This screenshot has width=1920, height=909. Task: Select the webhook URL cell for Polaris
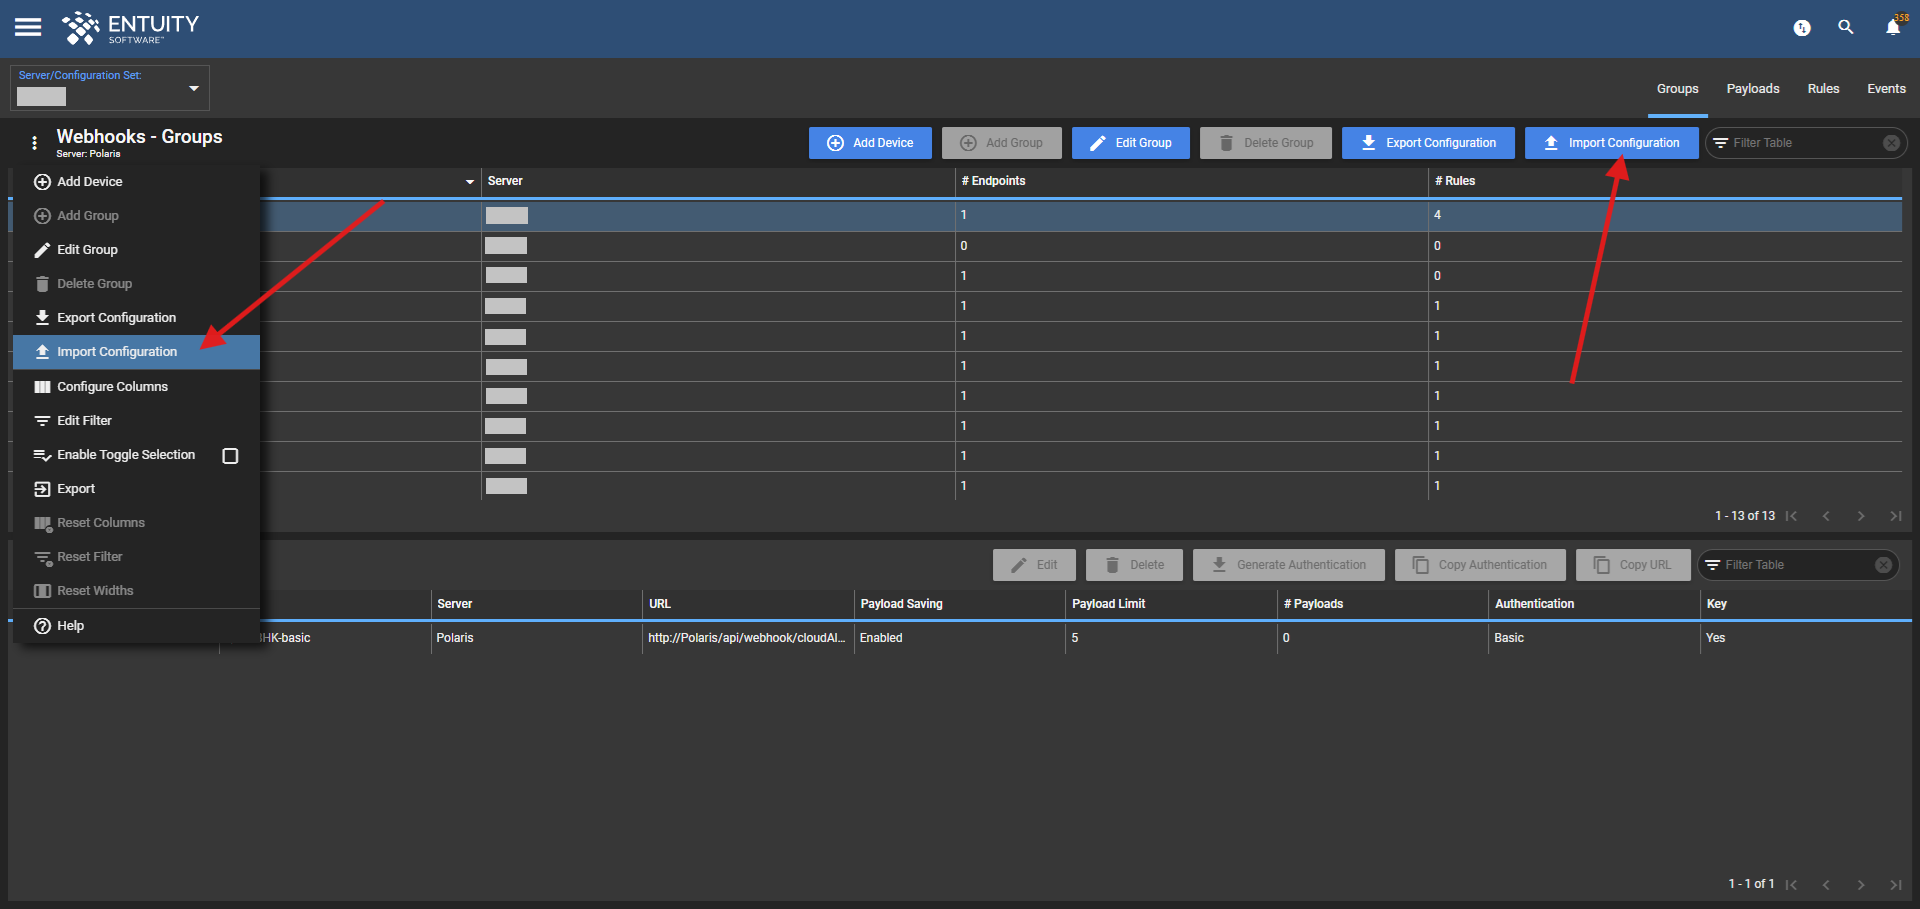point(747,638)
